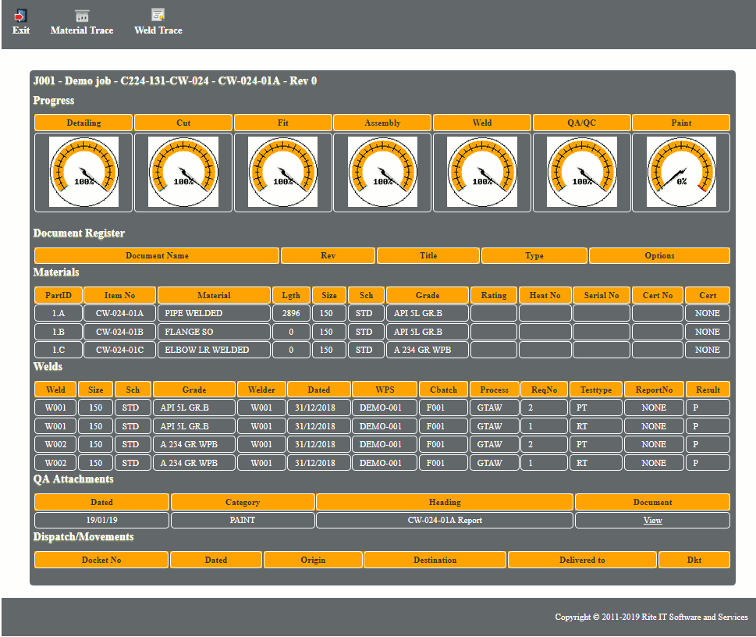Open Material Trace from the toolbar
Image resolution: width=756 pixels, height=637 pixels.
coord(82,22)
